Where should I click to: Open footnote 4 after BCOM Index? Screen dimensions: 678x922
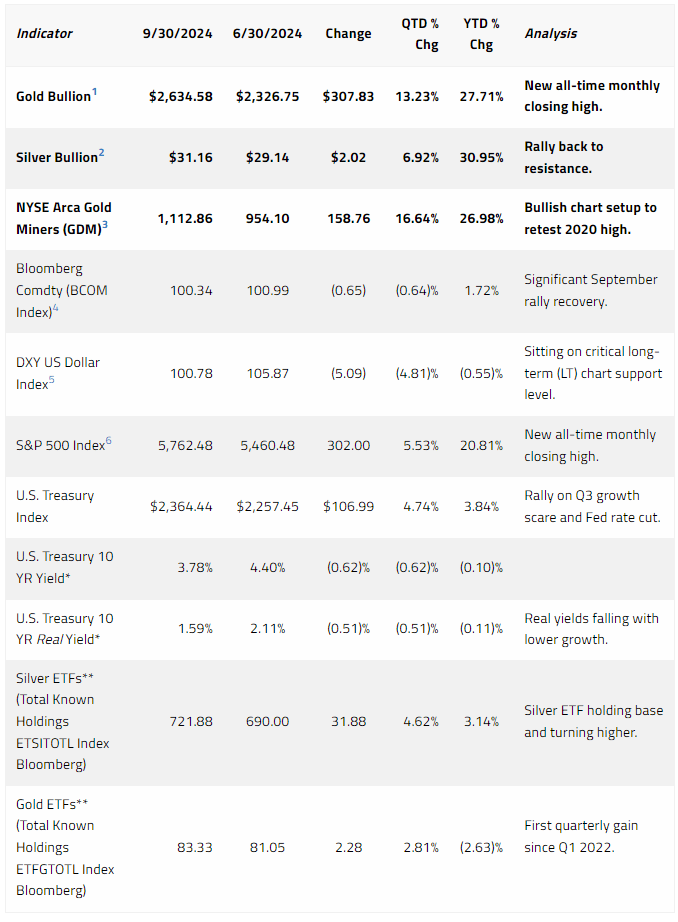56,308
